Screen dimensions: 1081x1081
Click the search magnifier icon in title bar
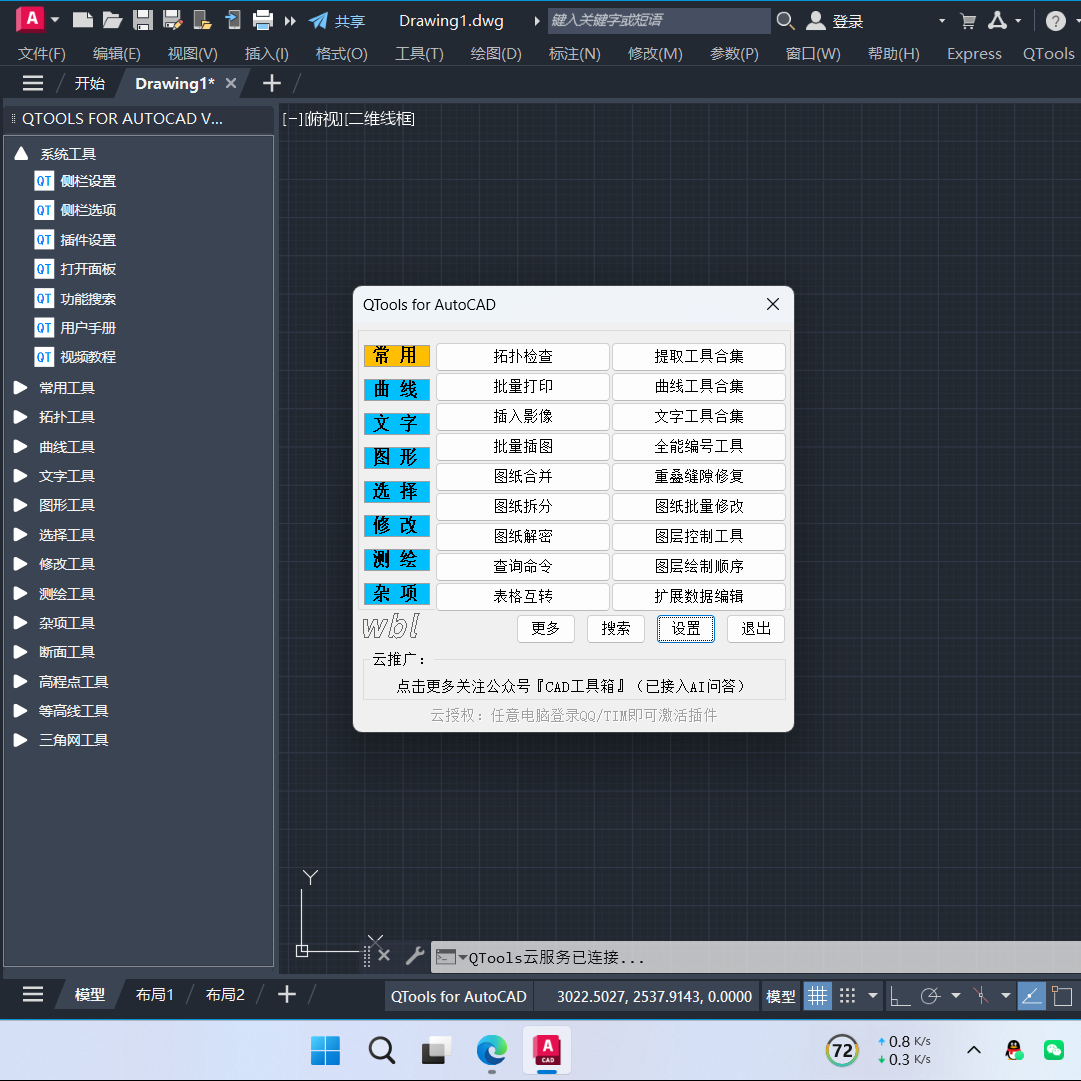pos(786,21)
